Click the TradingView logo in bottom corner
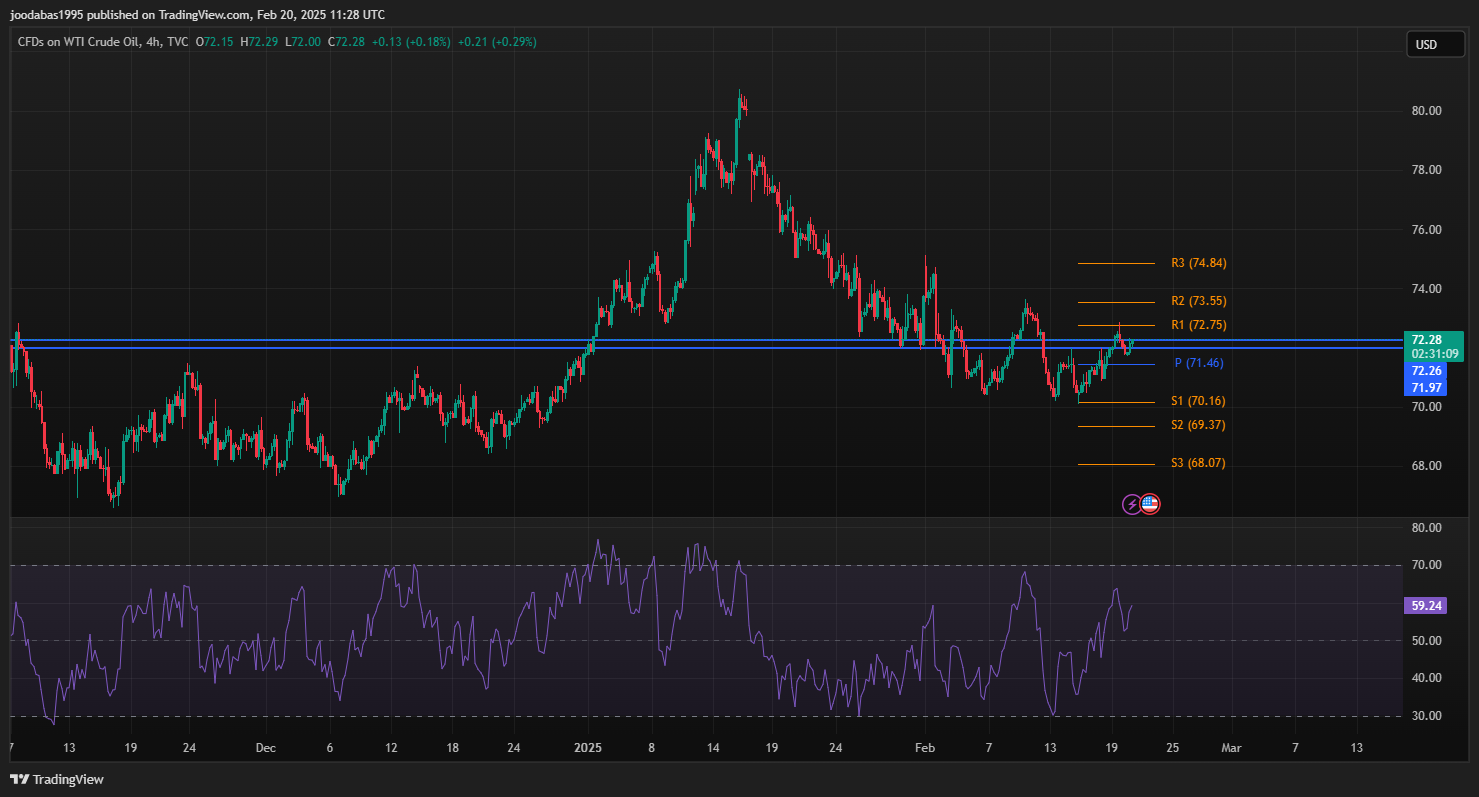 pos(57,779)
